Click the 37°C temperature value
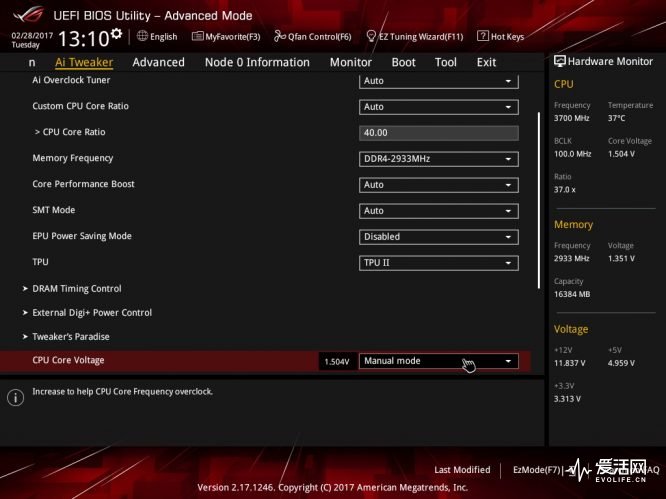 pos(616,118)
